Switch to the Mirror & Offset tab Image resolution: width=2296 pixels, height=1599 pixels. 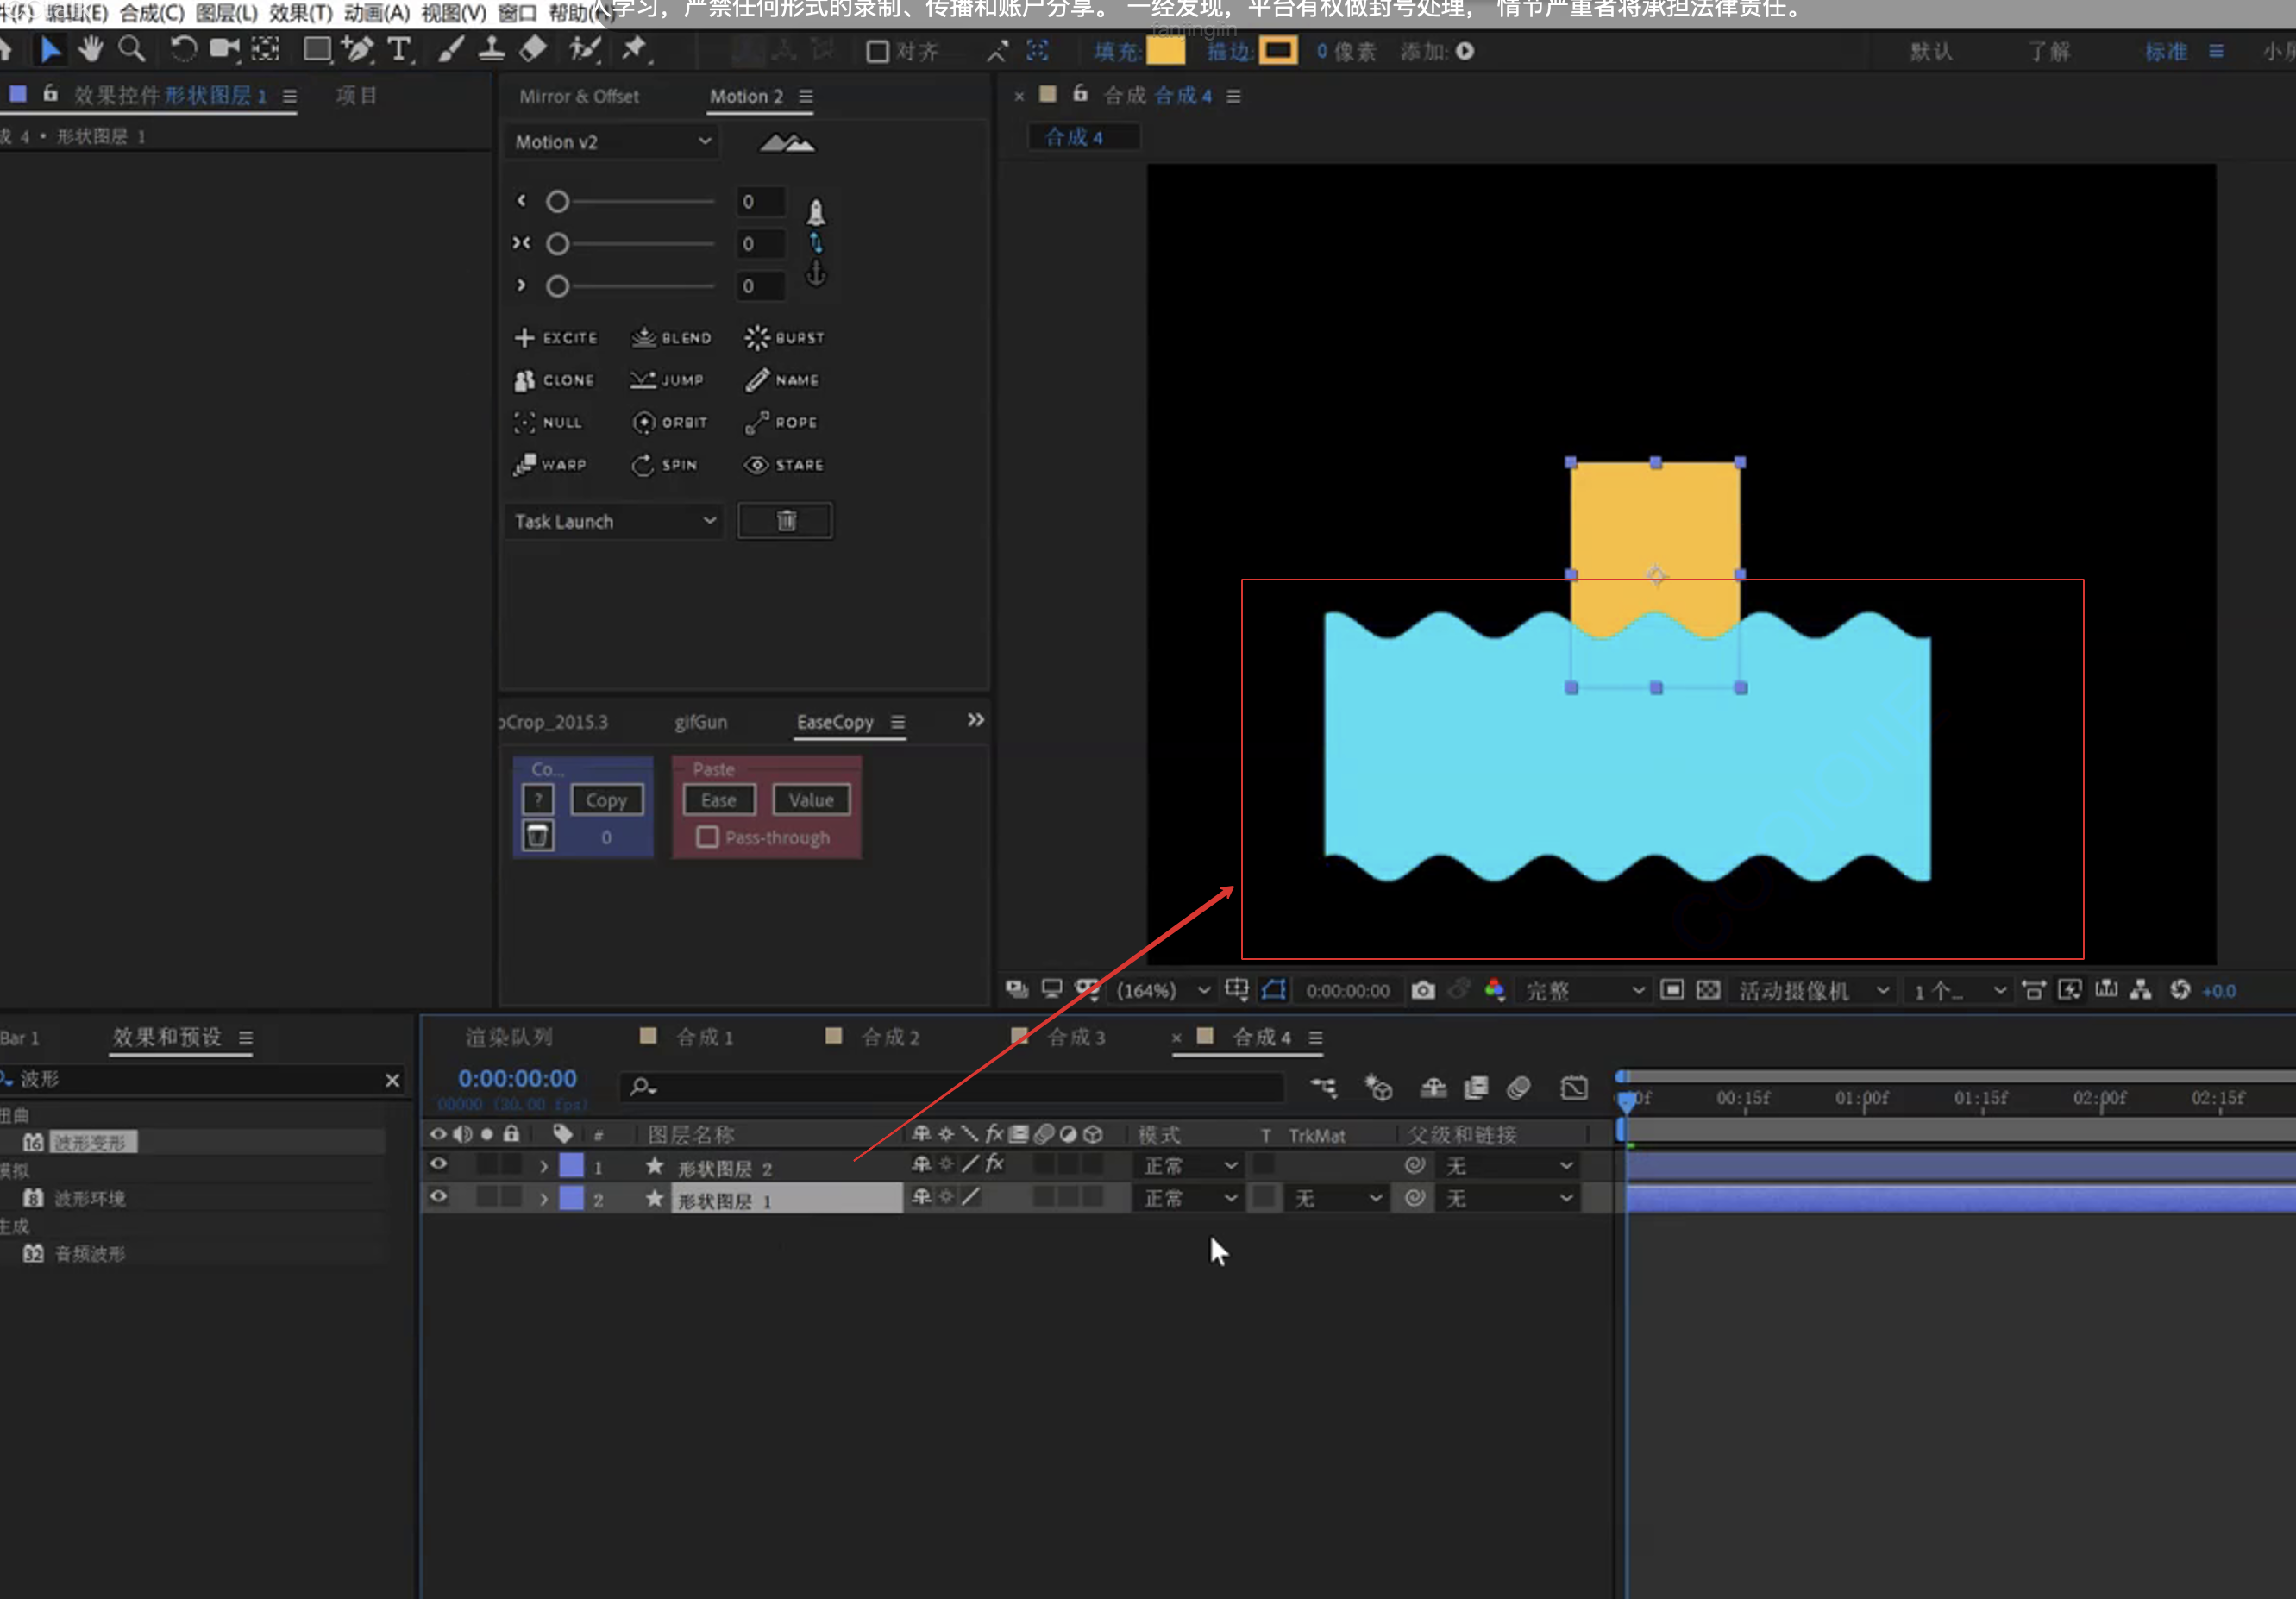(579, 96)
